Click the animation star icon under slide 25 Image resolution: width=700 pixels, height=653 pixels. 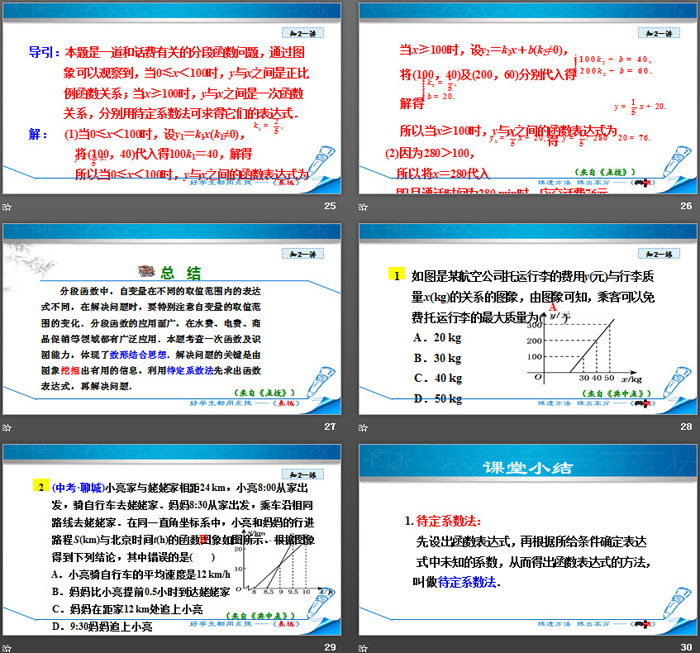7,207
